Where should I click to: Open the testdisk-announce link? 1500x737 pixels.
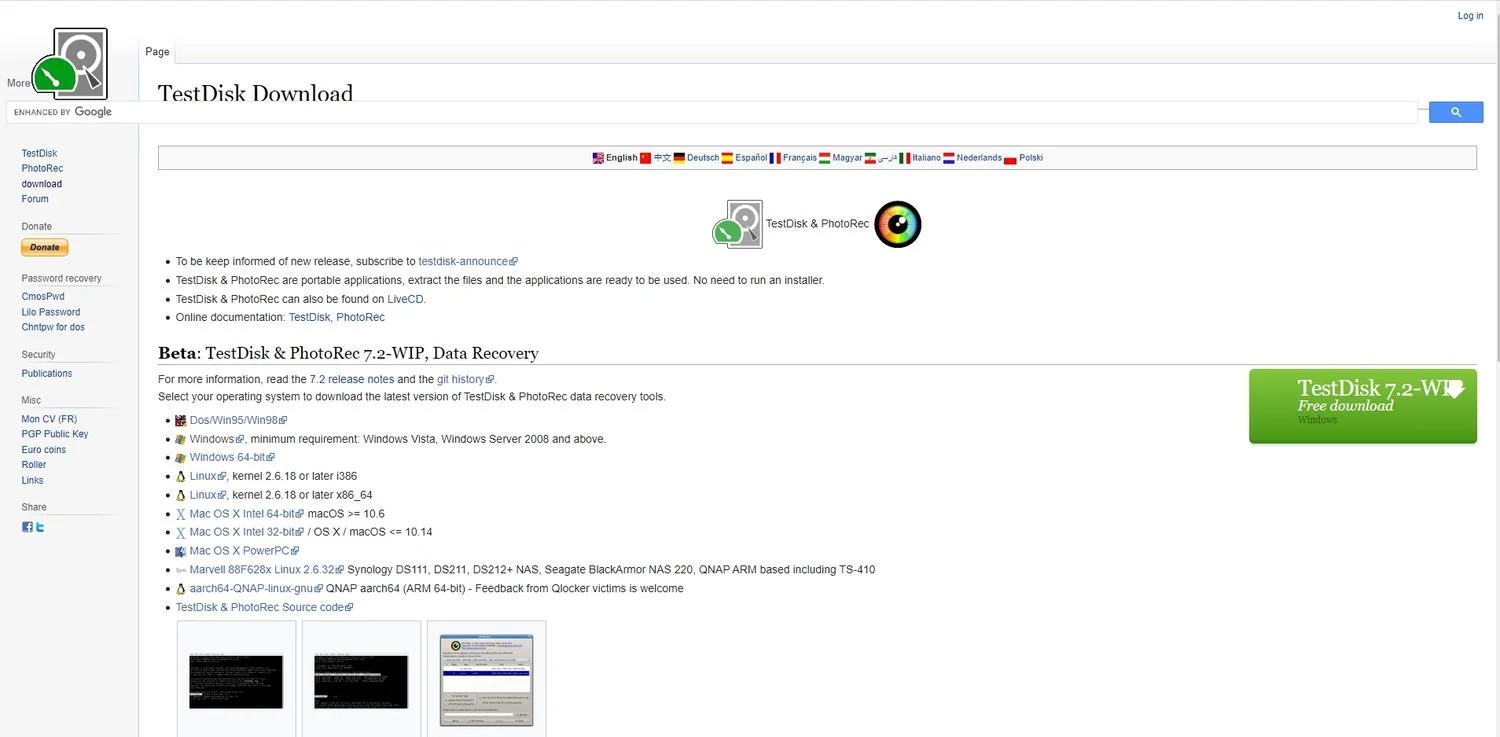[x=468, y=261]
